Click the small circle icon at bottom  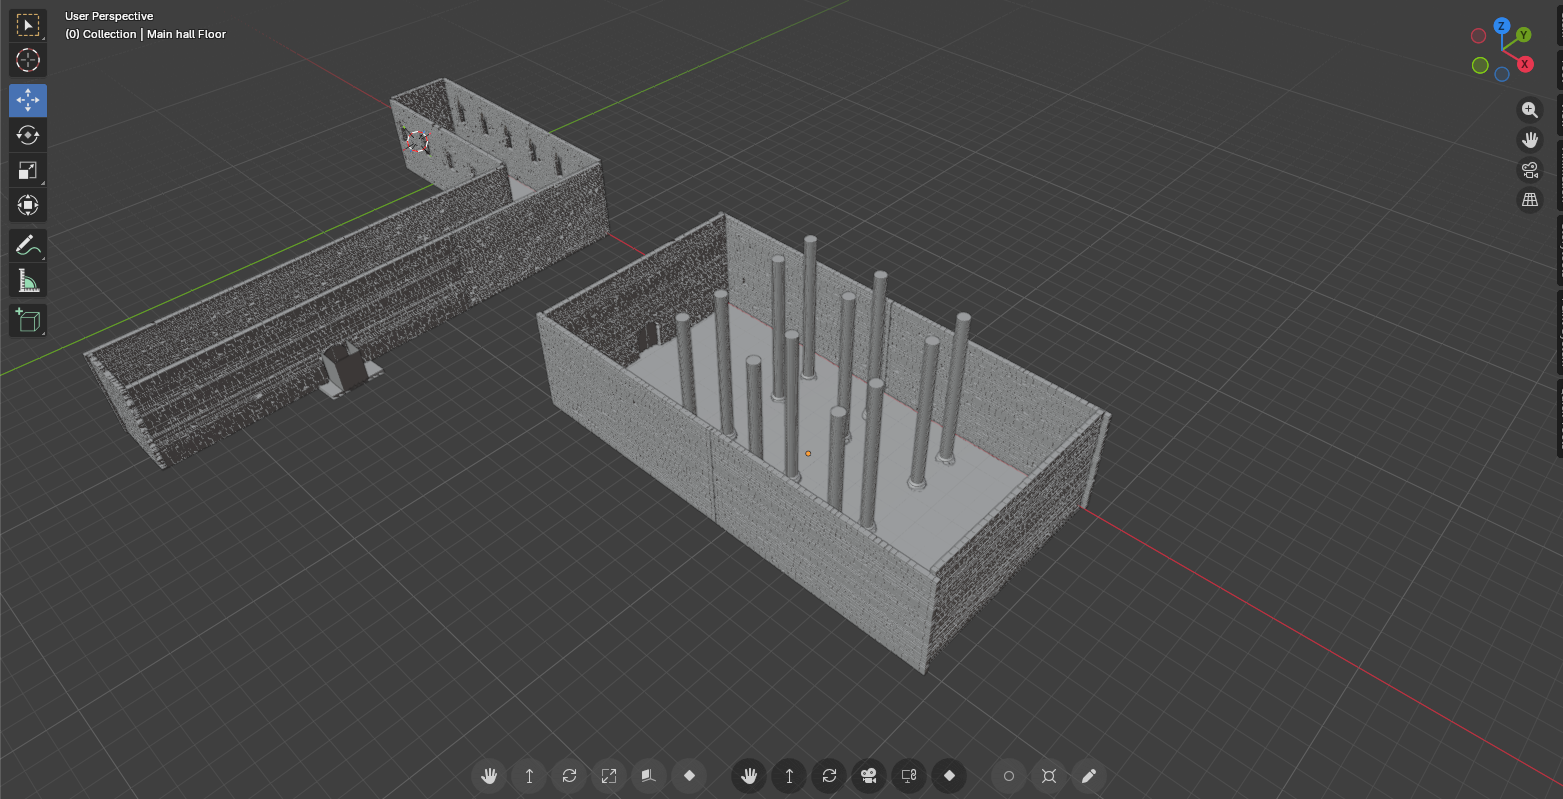coord(1009,776)
